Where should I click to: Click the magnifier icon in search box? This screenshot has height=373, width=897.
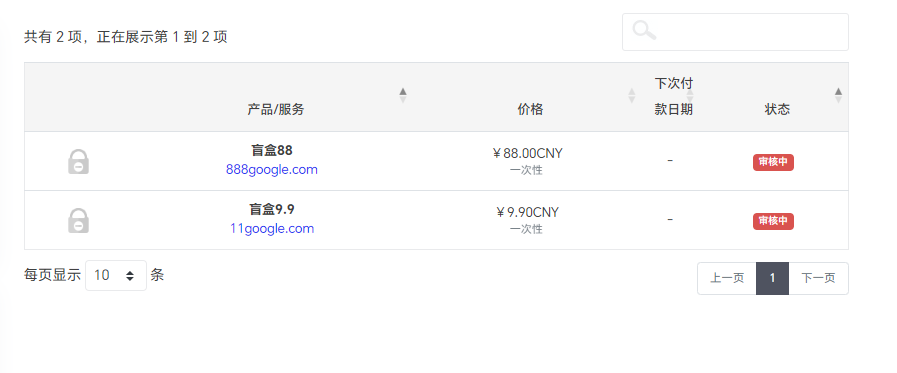(x=644, y=30)
